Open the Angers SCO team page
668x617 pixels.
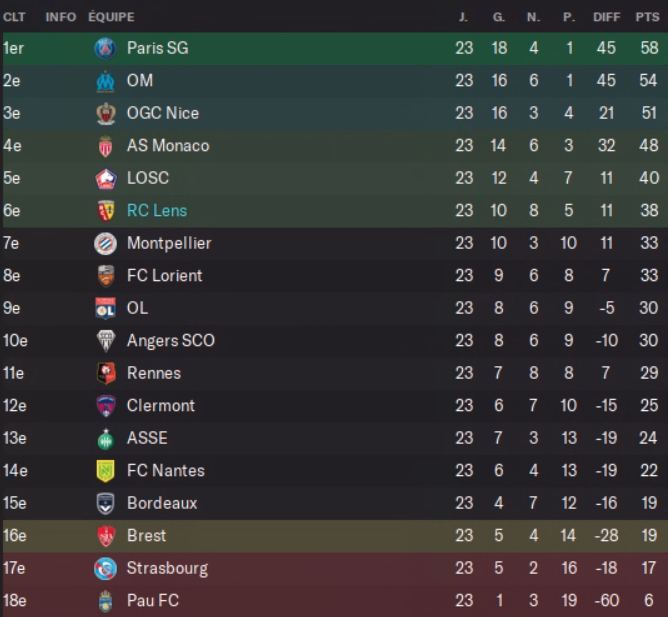171,341
